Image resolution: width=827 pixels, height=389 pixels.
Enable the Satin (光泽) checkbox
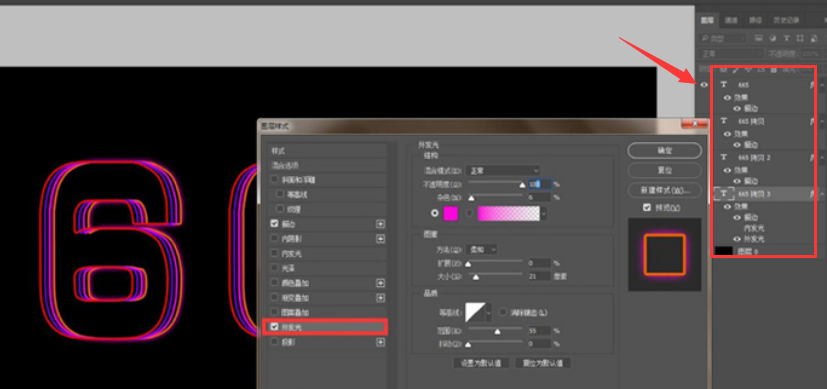(274, 268)
